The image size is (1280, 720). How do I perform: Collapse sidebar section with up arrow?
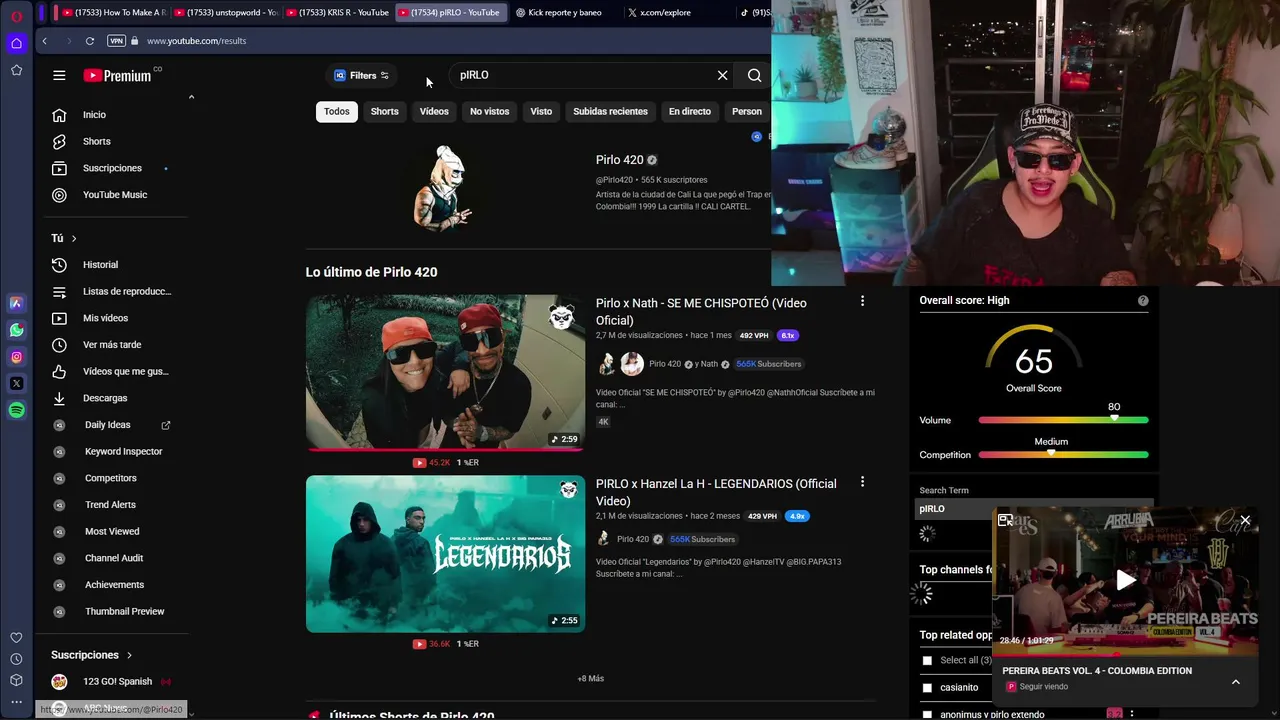click(x=191, y=97)
